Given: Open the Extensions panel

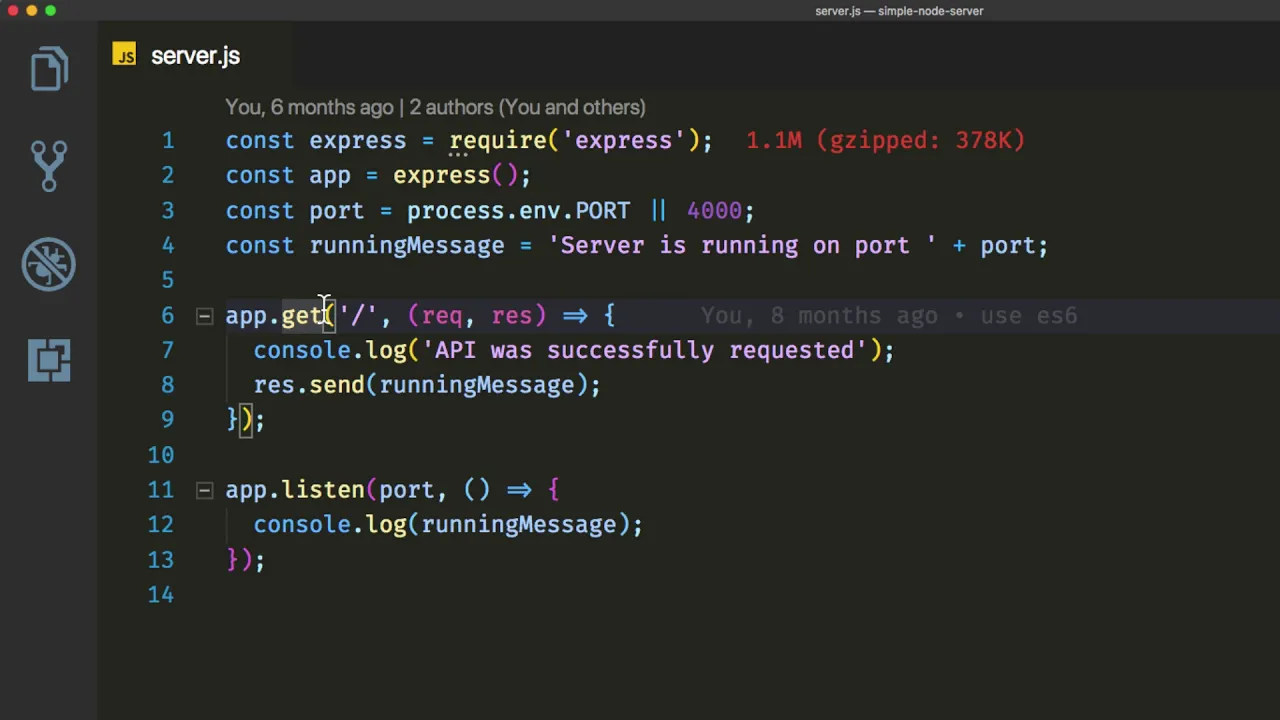Looking at the screenshot, I should coord(49,360).
